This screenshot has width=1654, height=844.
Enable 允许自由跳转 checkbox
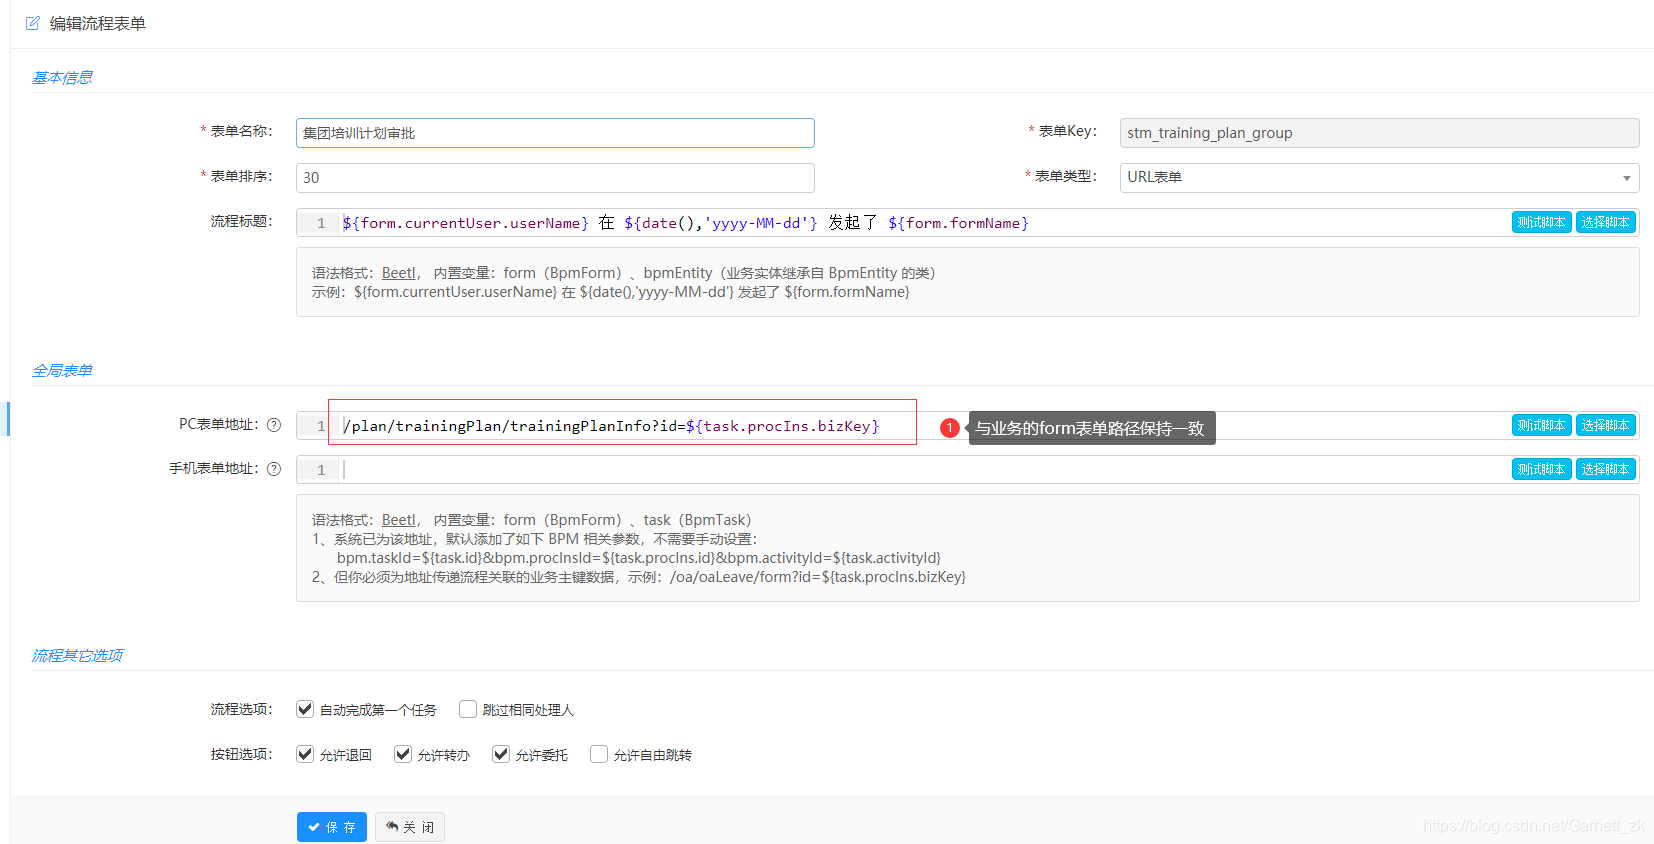pyautogui.click(x=599, y=754)
